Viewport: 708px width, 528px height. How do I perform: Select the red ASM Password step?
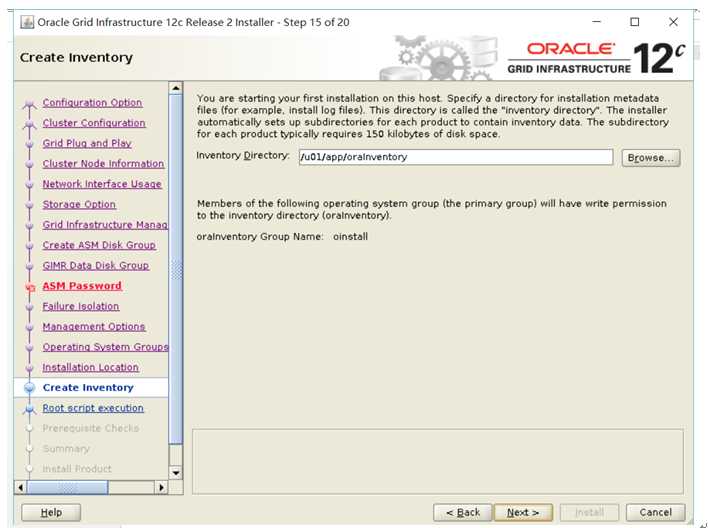82,286
